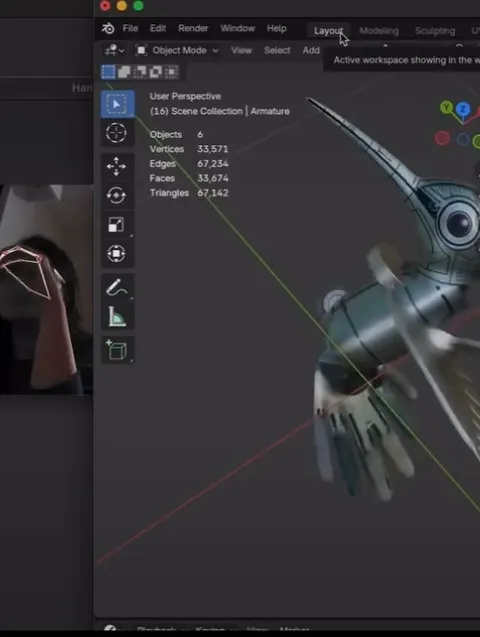Click the Objects count 6
This screenshot has height=637, width=480.
tap(200, 134)
